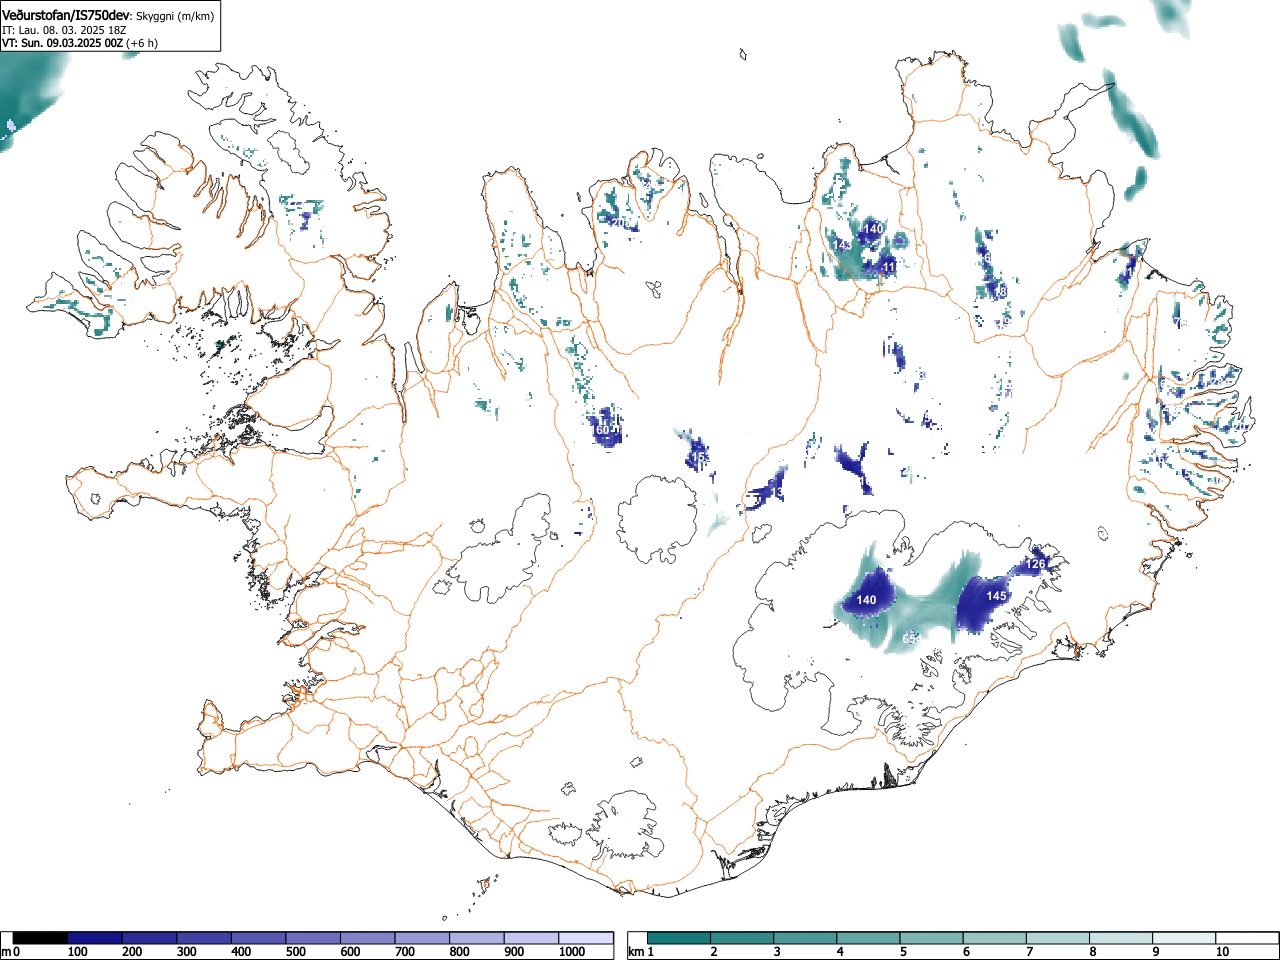The image size is (1280, 960).
Task: Click the '3' tick on kilometer legend
Action: click(776, 952)
